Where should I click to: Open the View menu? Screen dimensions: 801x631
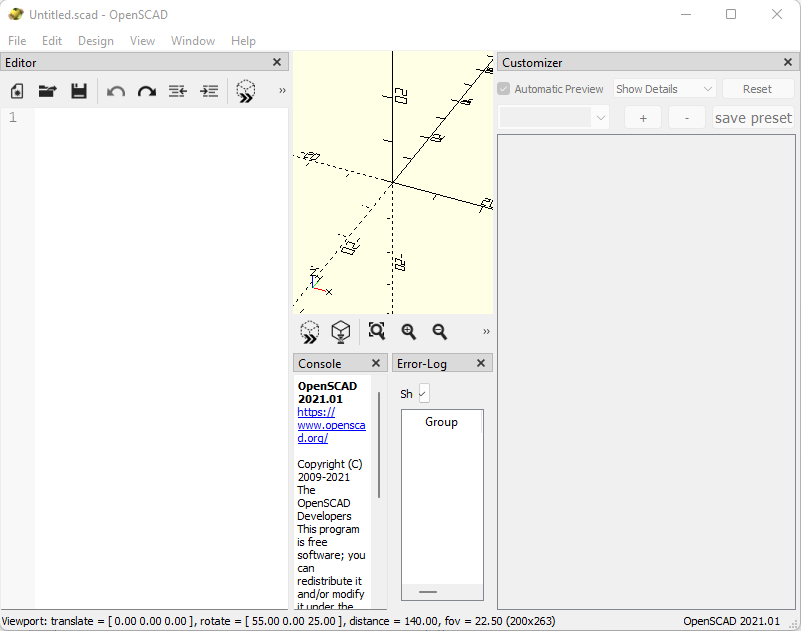coord(143,41)
